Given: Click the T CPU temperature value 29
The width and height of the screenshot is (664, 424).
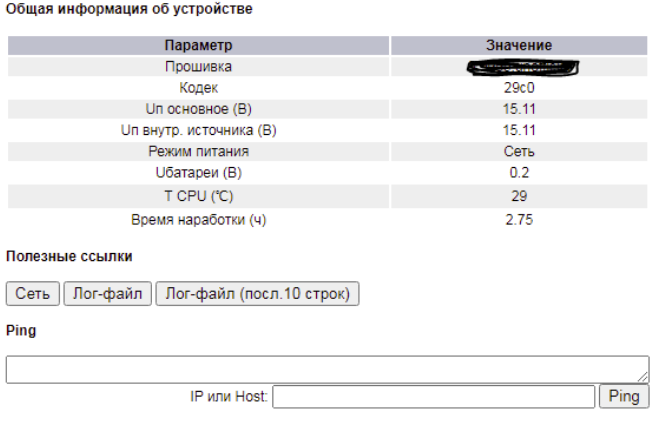Looking at the screenshot, I should coord(519,196).
